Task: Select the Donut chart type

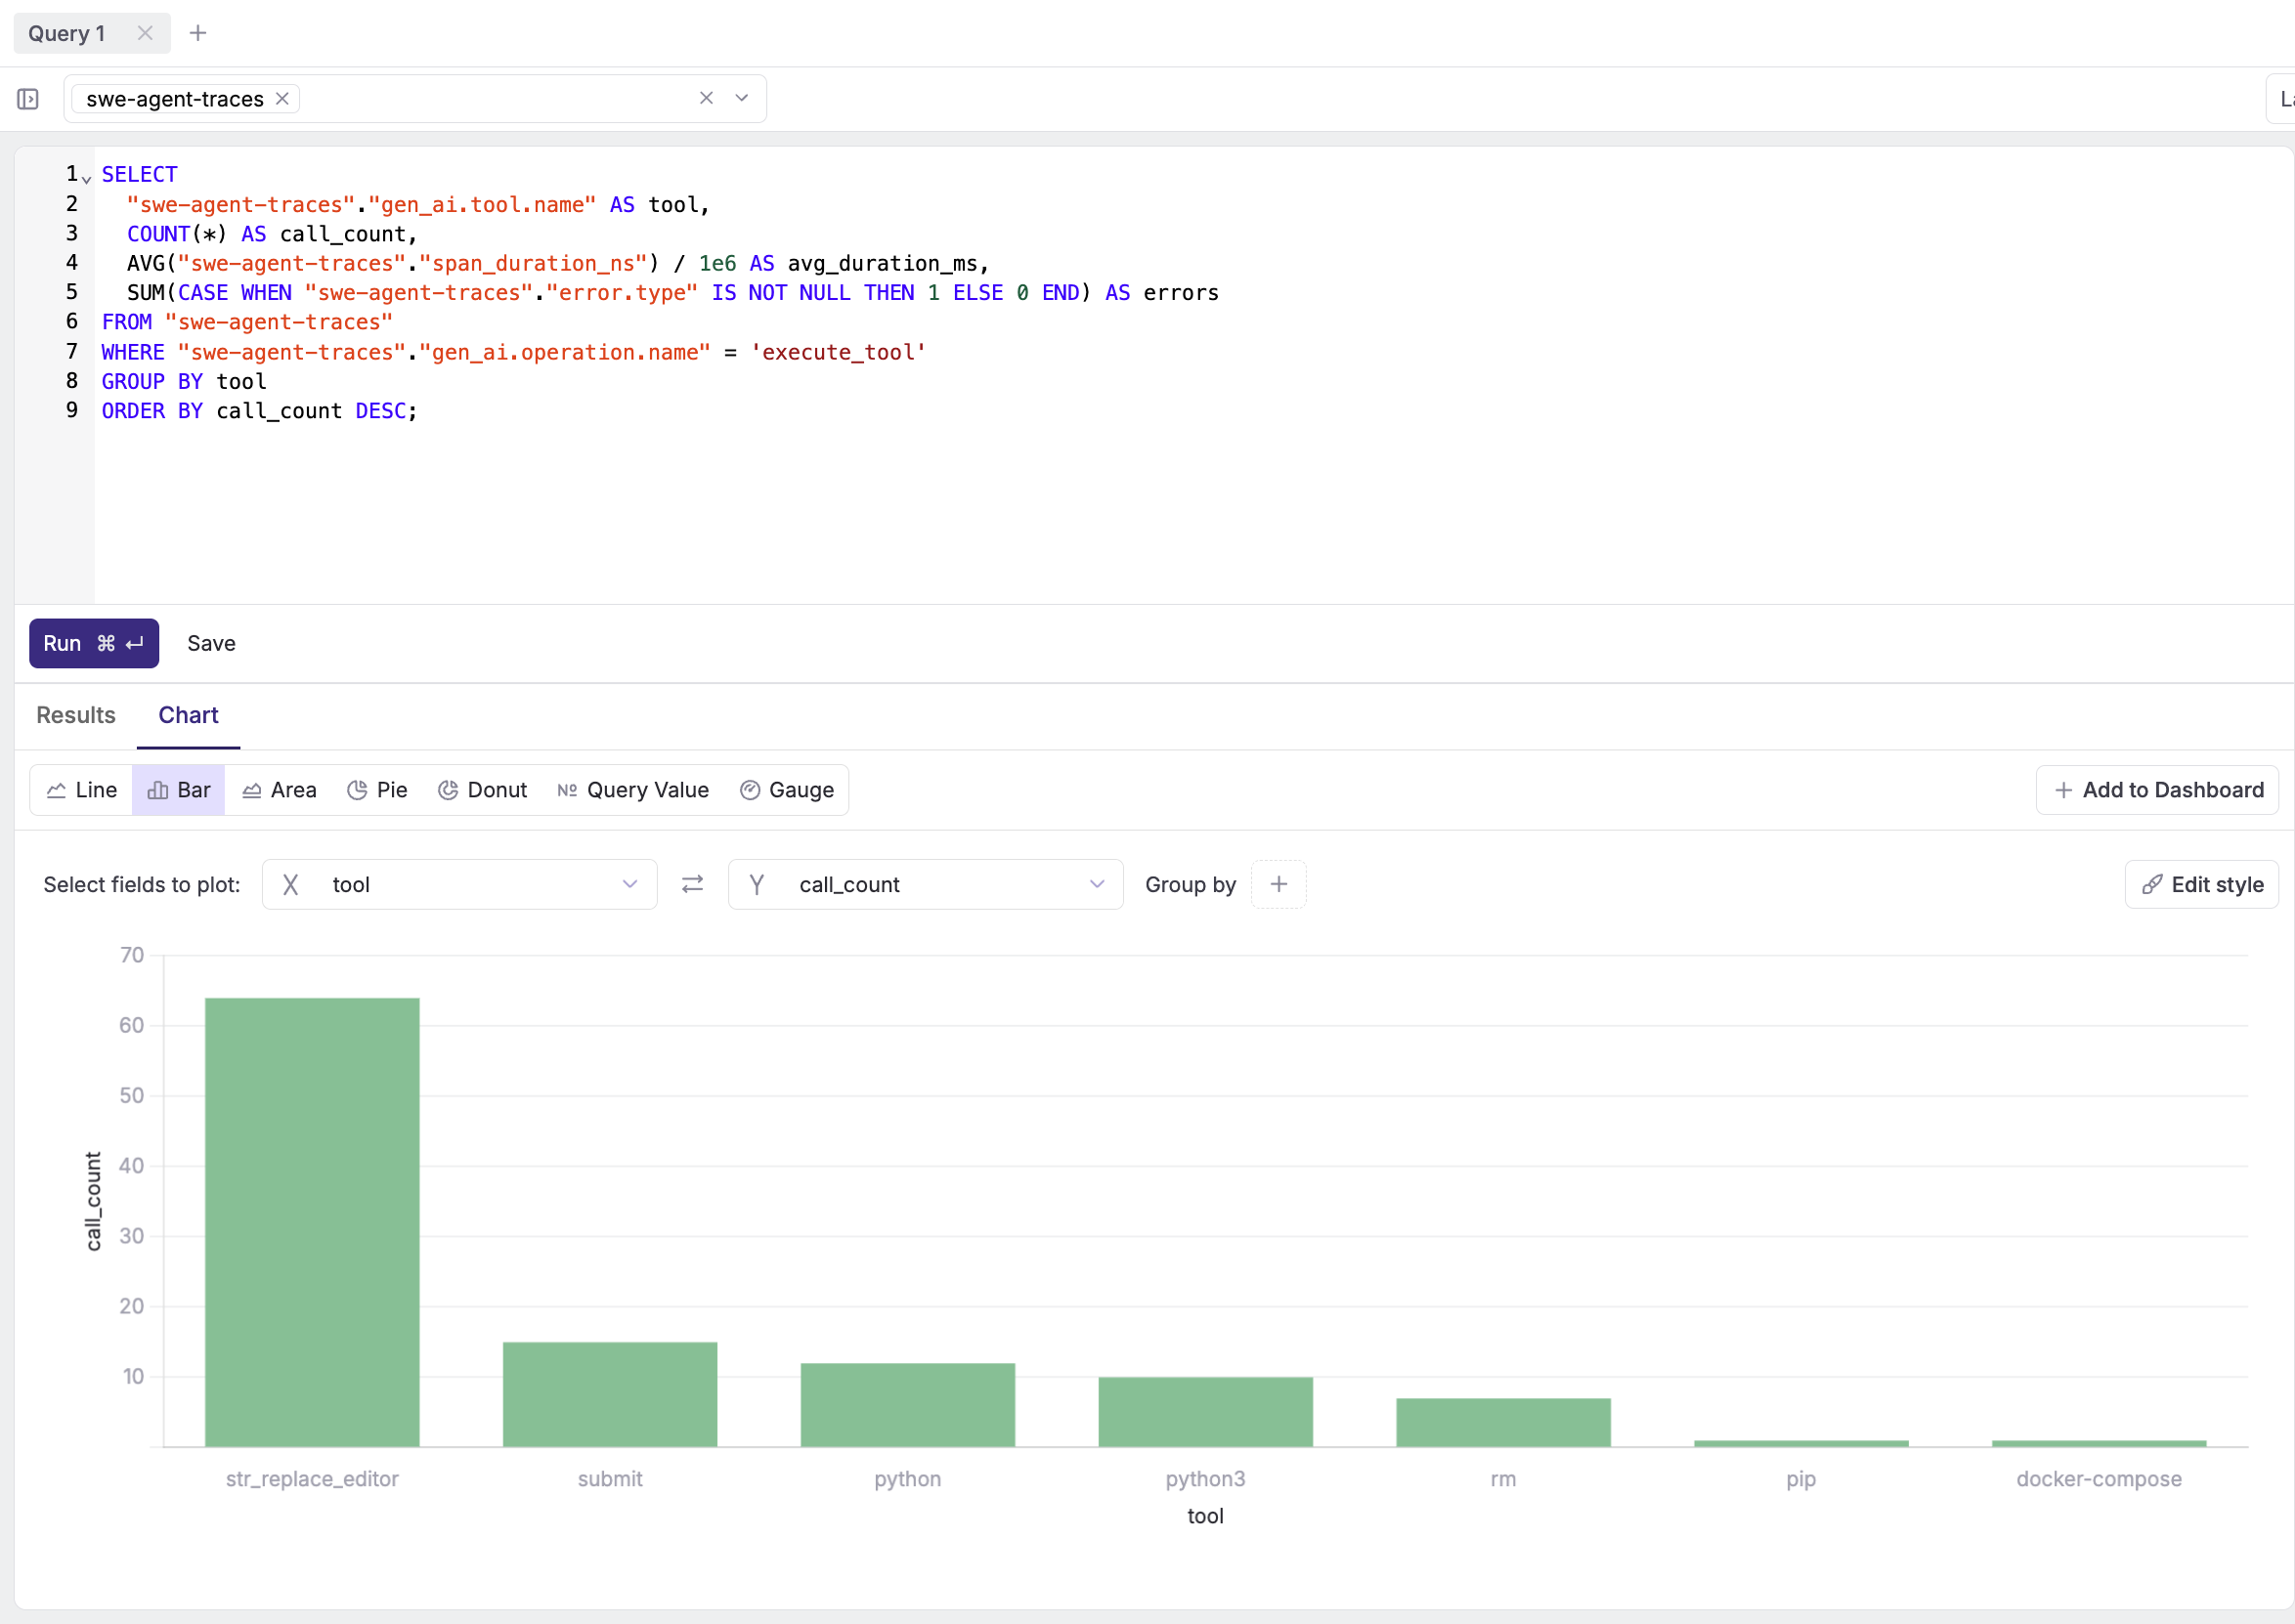Action: tap(482, 790)
